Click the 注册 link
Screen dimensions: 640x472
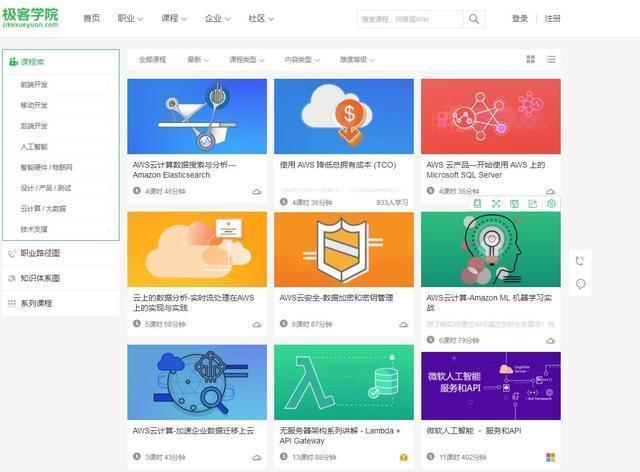pos(552,18)
